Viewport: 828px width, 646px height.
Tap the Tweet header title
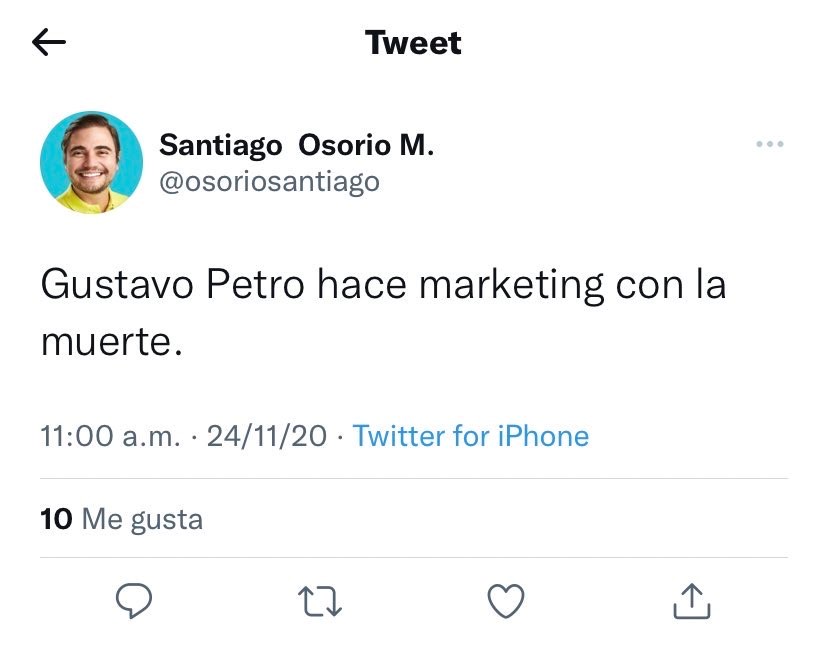[413, 43]
